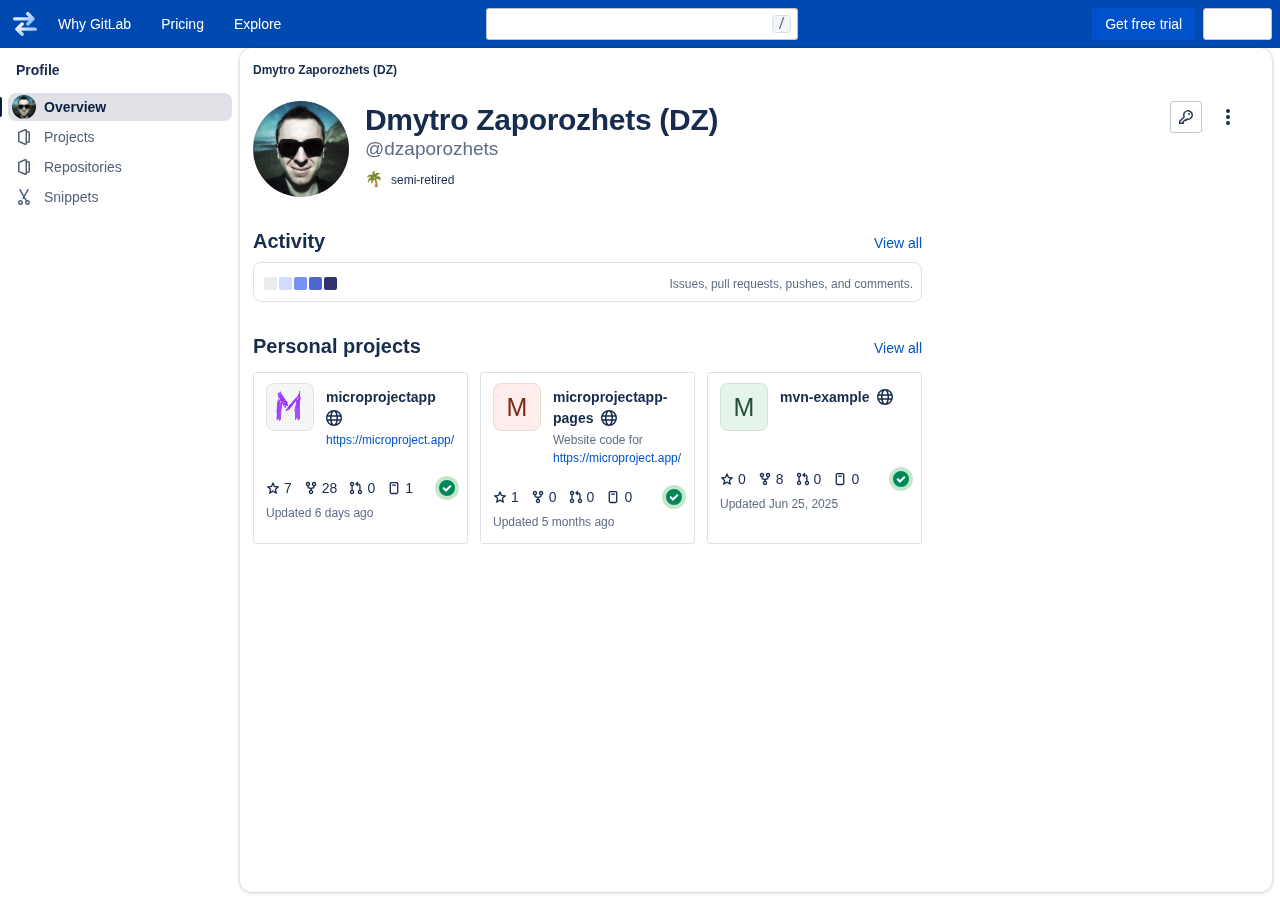Click merge requests icon in microprojectapp-pages card
The image size is (1280, 900).
(576, 497)
